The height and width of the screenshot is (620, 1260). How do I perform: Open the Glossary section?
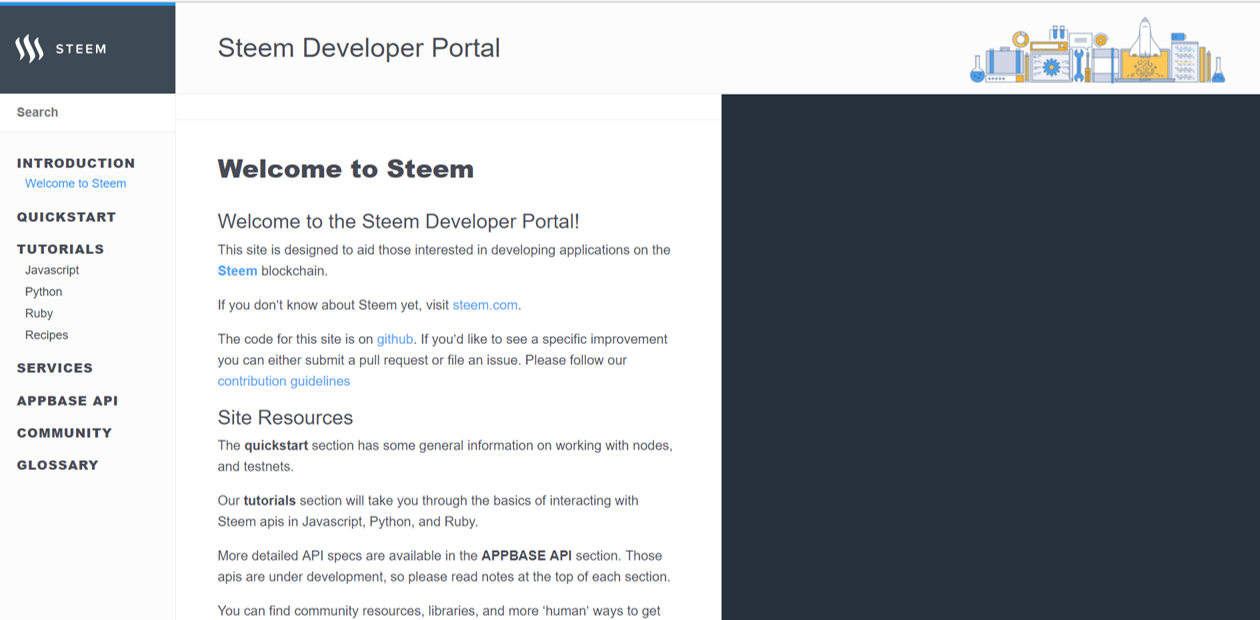point(58,465)
